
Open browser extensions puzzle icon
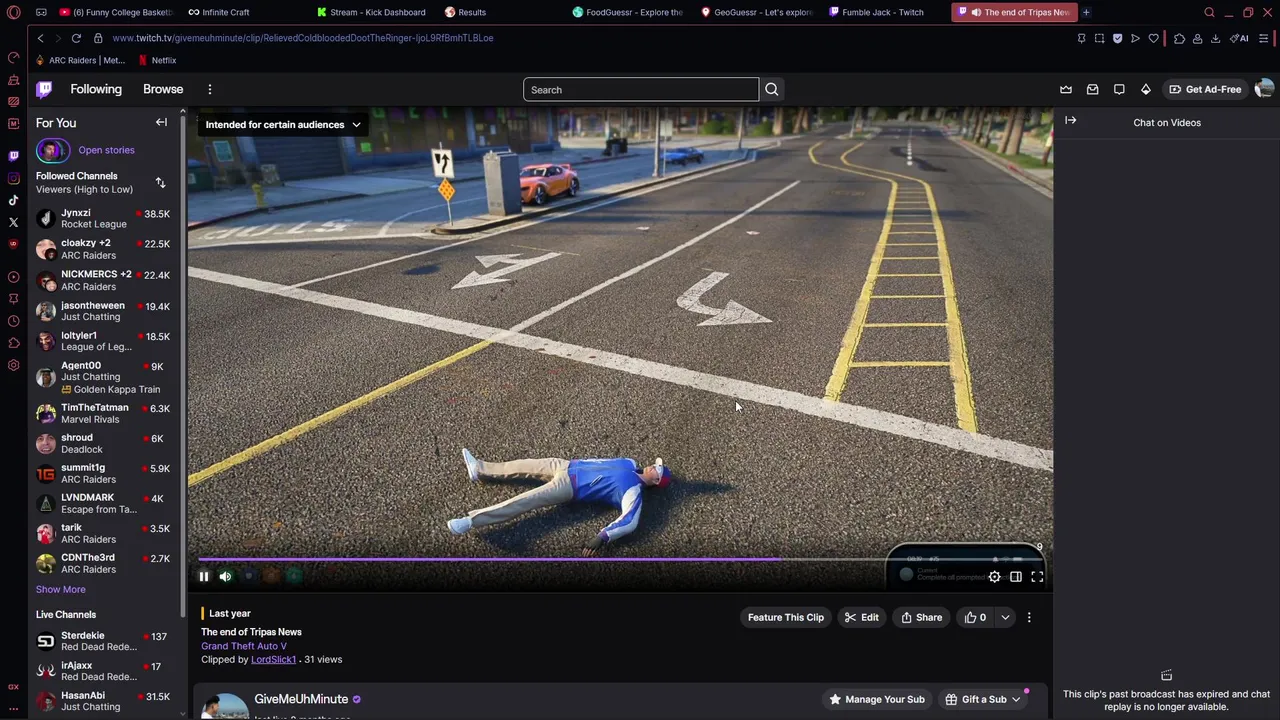click(x=1179, y=38)
